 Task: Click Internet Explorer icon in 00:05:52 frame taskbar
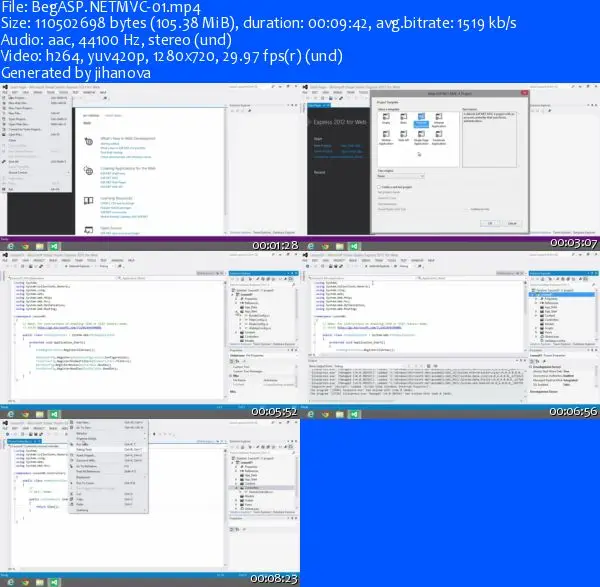11,414
